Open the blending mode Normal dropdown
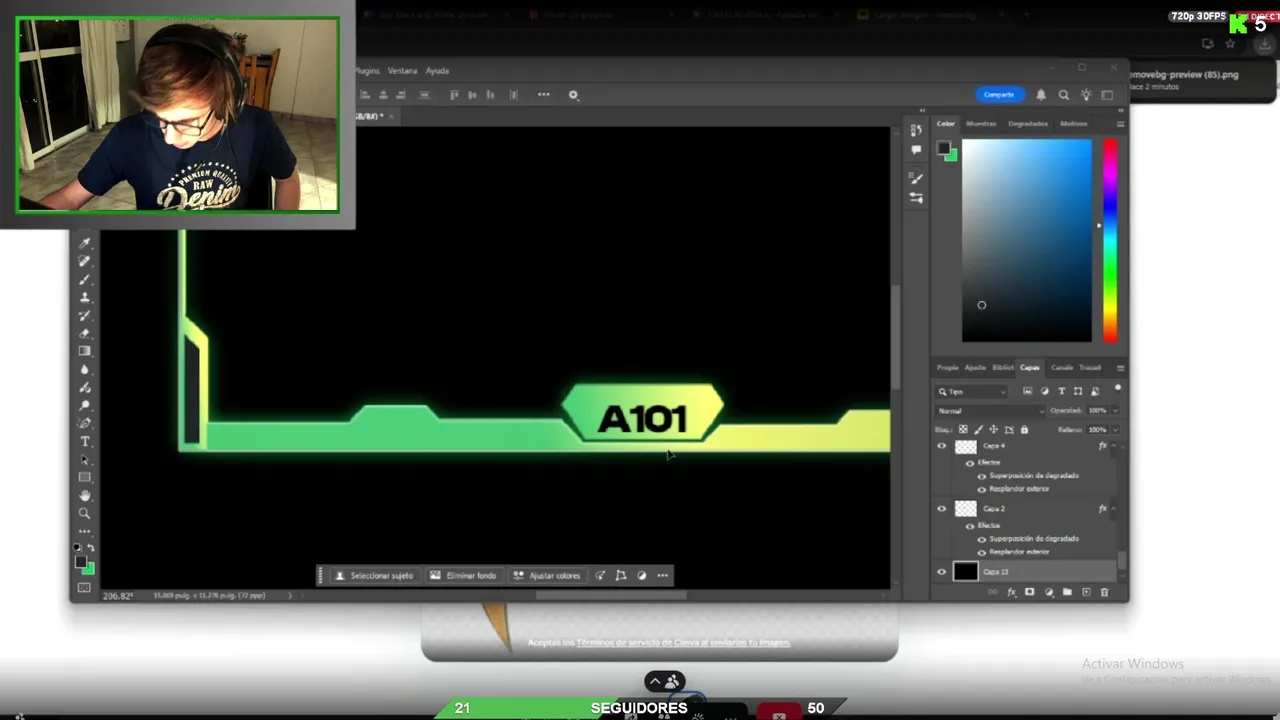 pyautogui.click(x=990, y=411)
